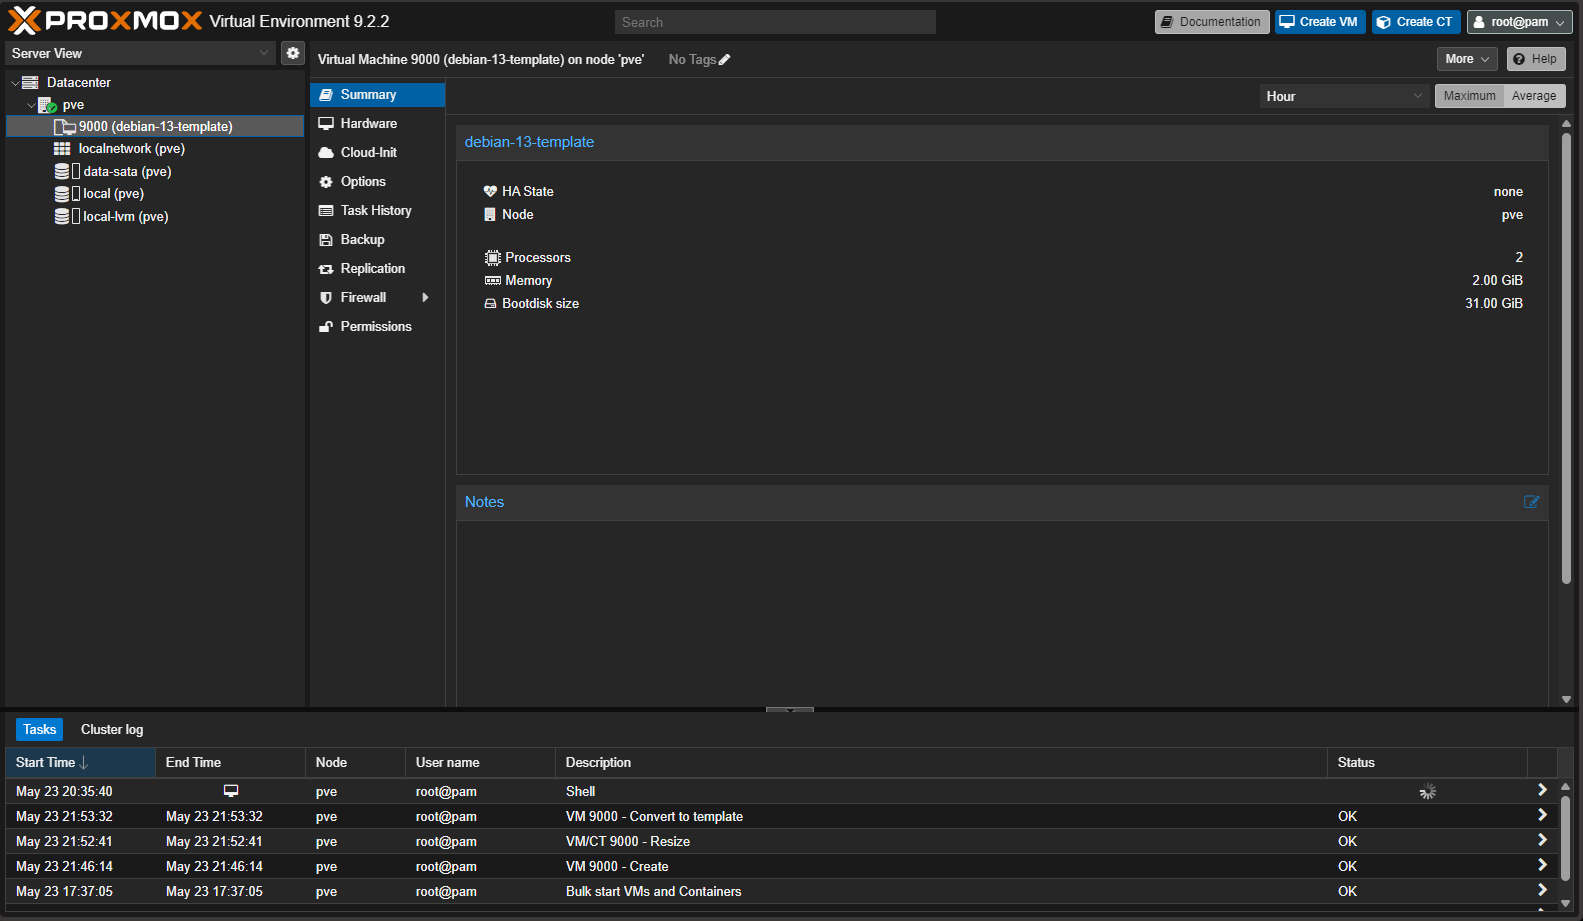
Task: Sort by the Description column header
Action: pyautogui.click(x=941, y=763)
